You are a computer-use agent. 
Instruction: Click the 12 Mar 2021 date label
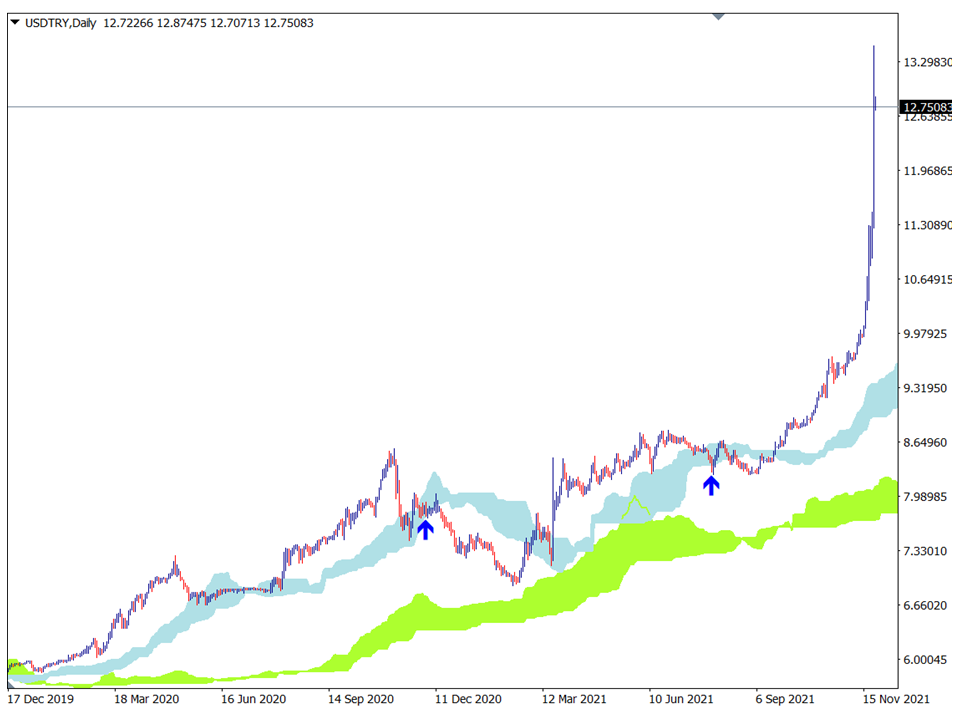[575, 700]
